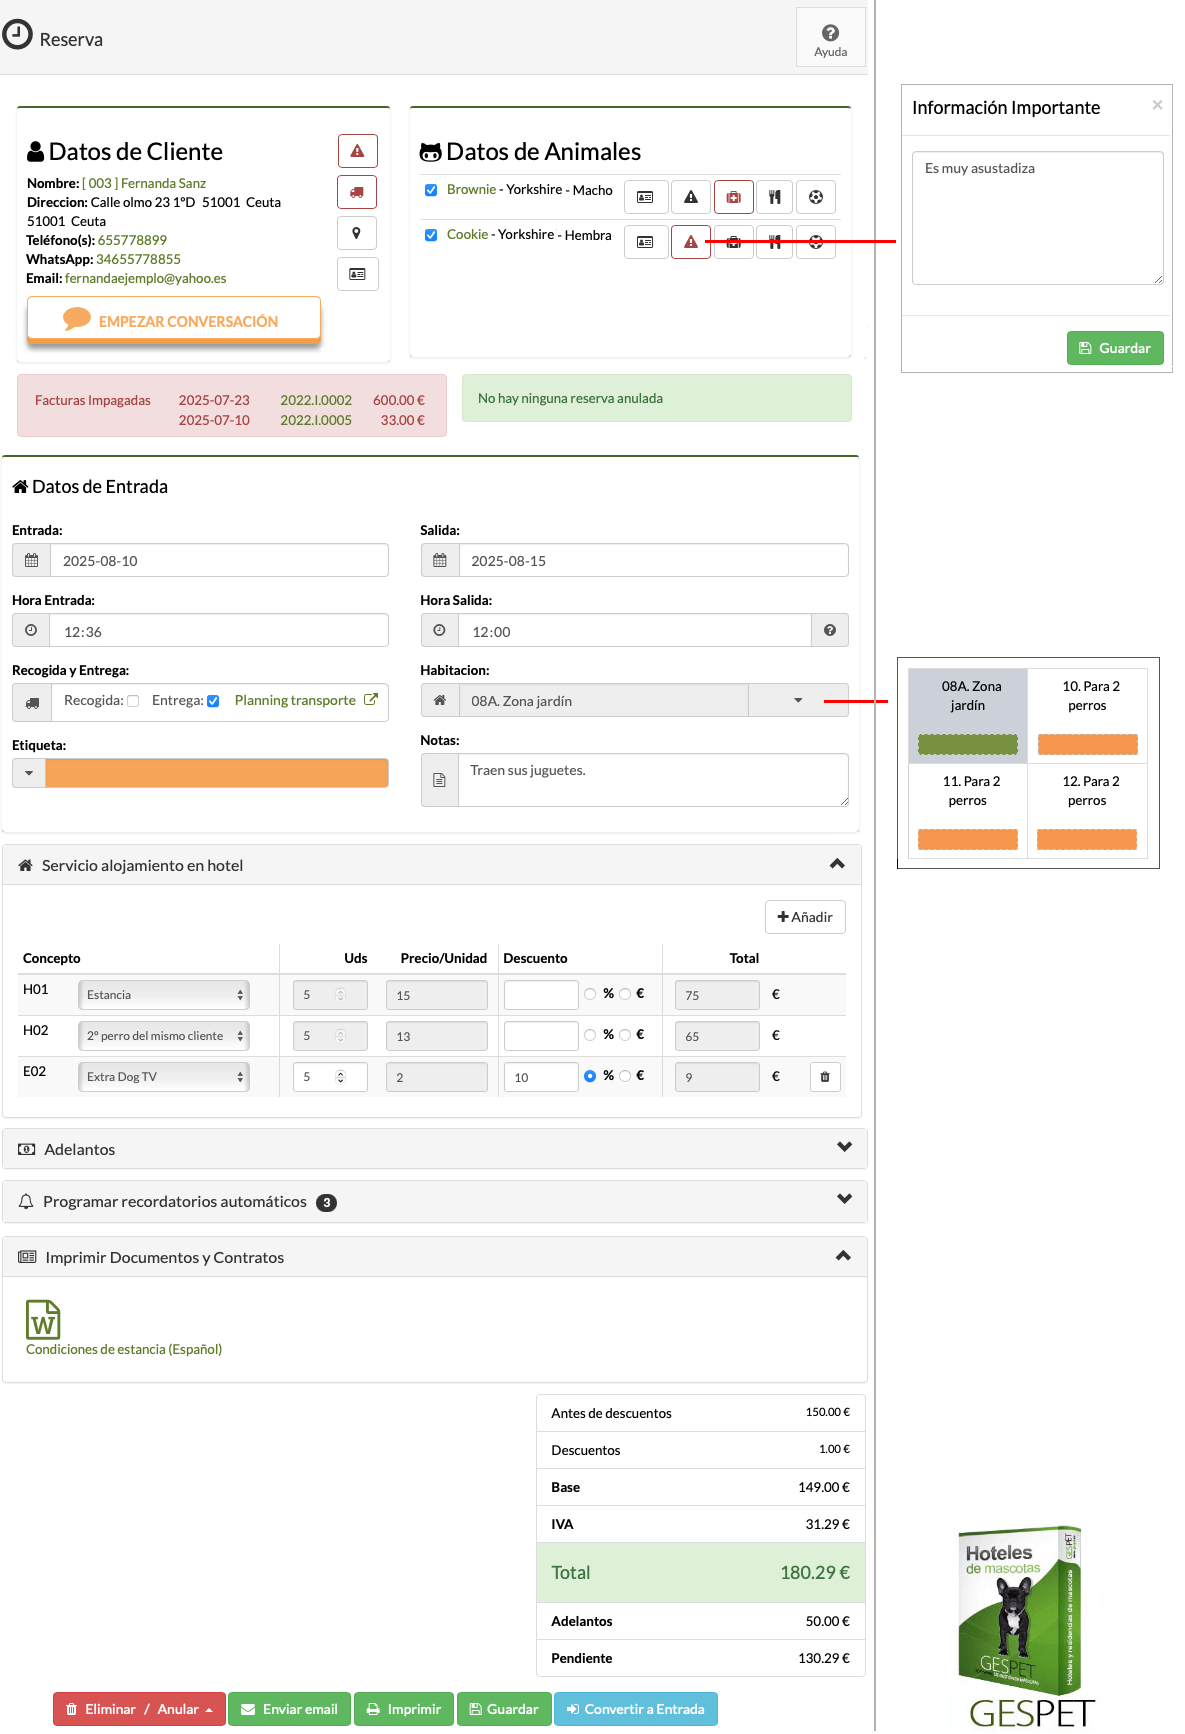Open client warning alert icon

pyautogui.click(x=357, y=151)
